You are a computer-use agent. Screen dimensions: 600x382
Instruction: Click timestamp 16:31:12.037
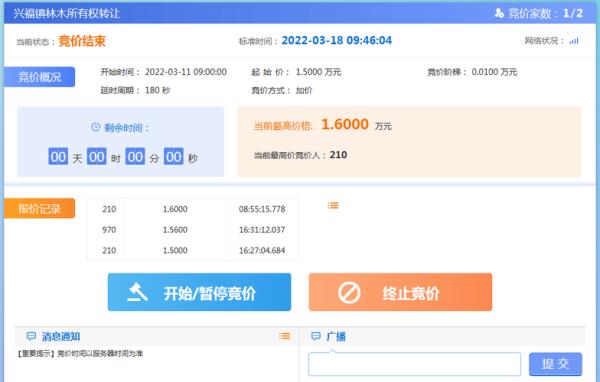(262, 230)
